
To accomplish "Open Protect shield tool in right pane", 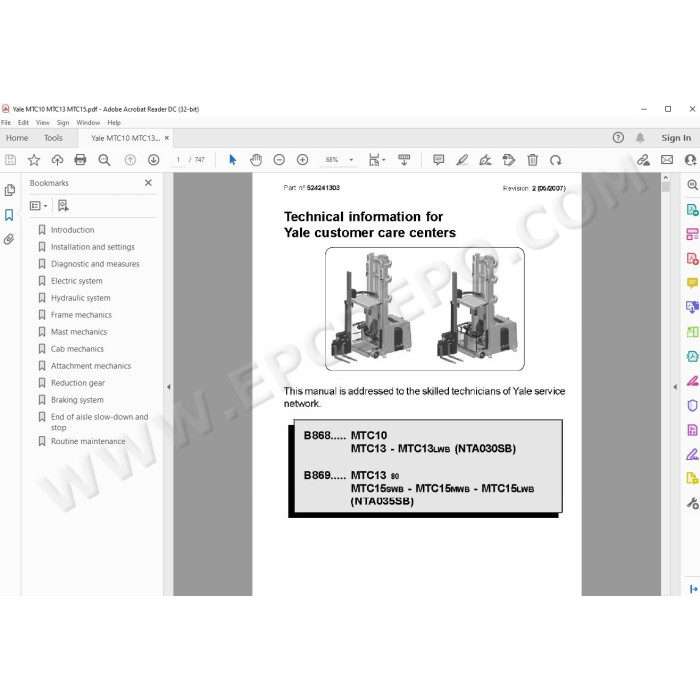I will point(692,405).
